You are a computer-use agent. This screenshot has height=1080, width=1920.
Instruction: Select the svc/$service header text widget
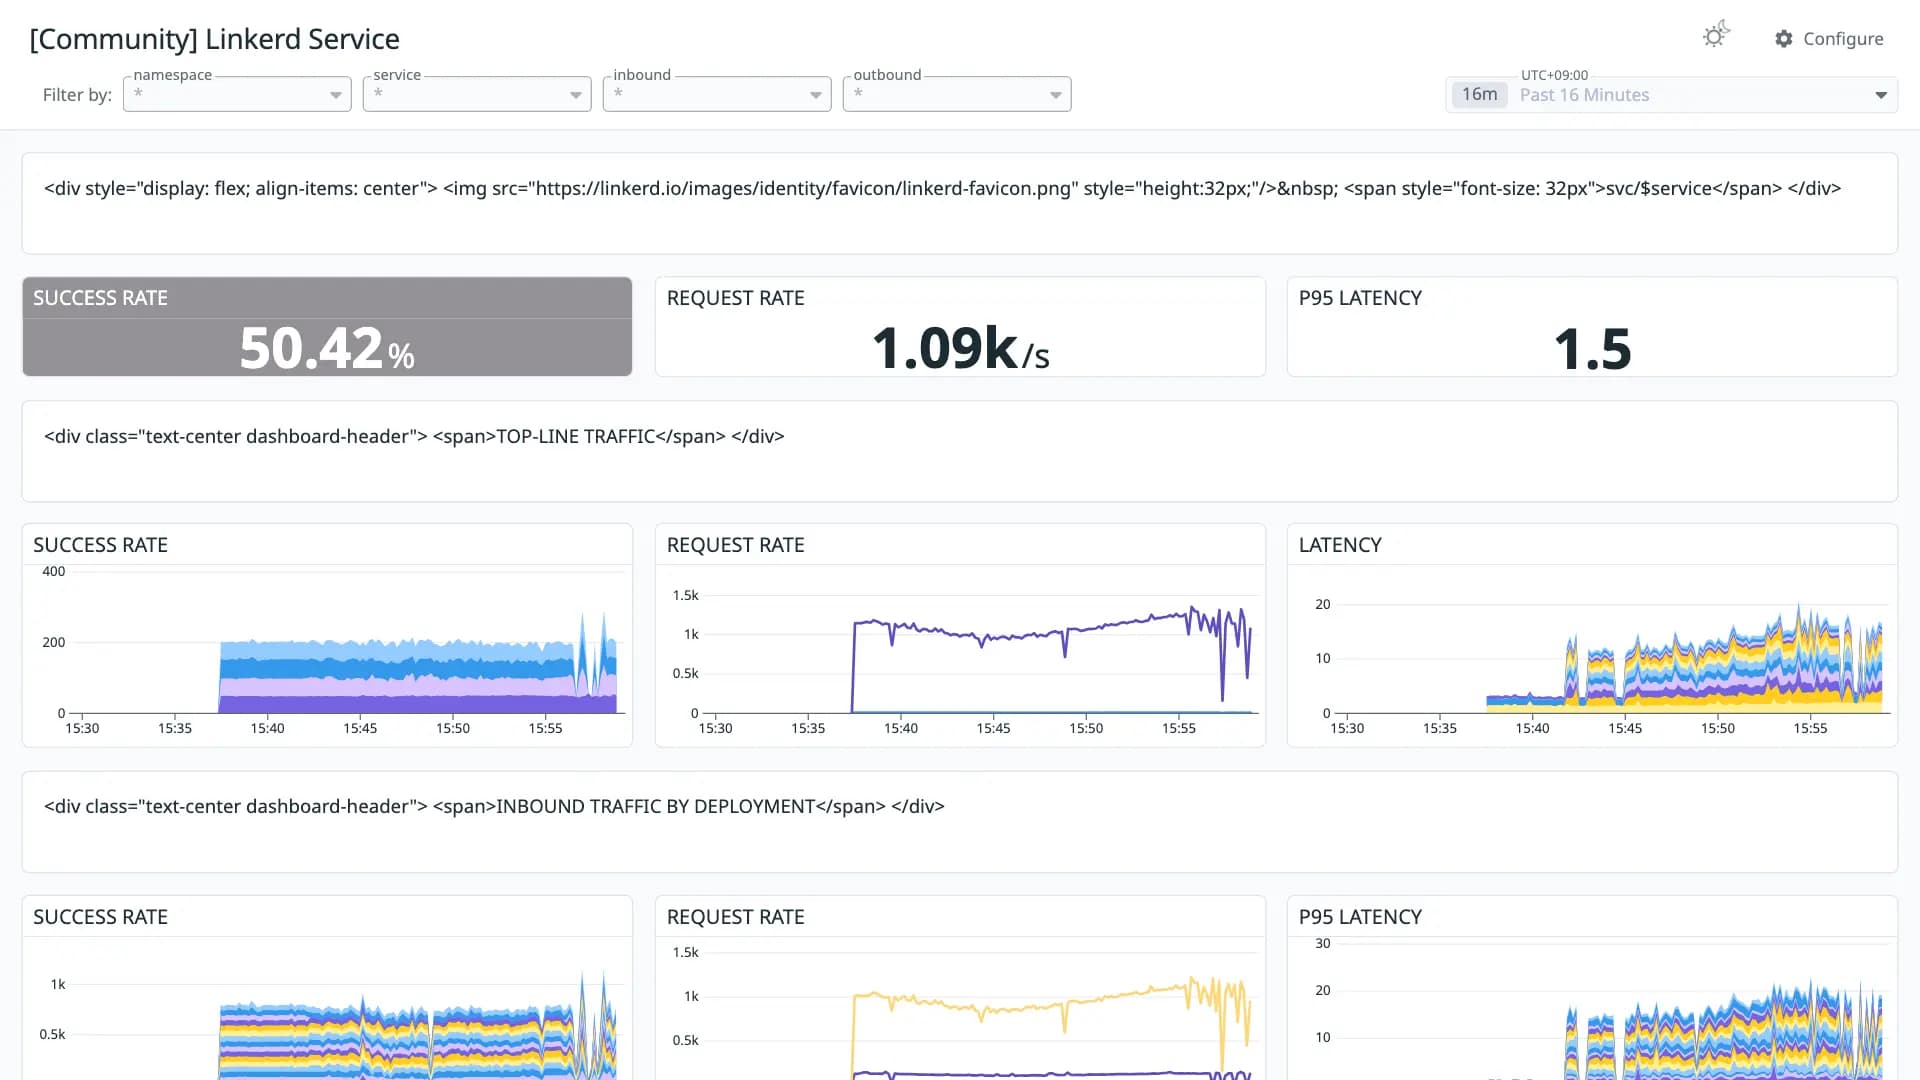960,203
